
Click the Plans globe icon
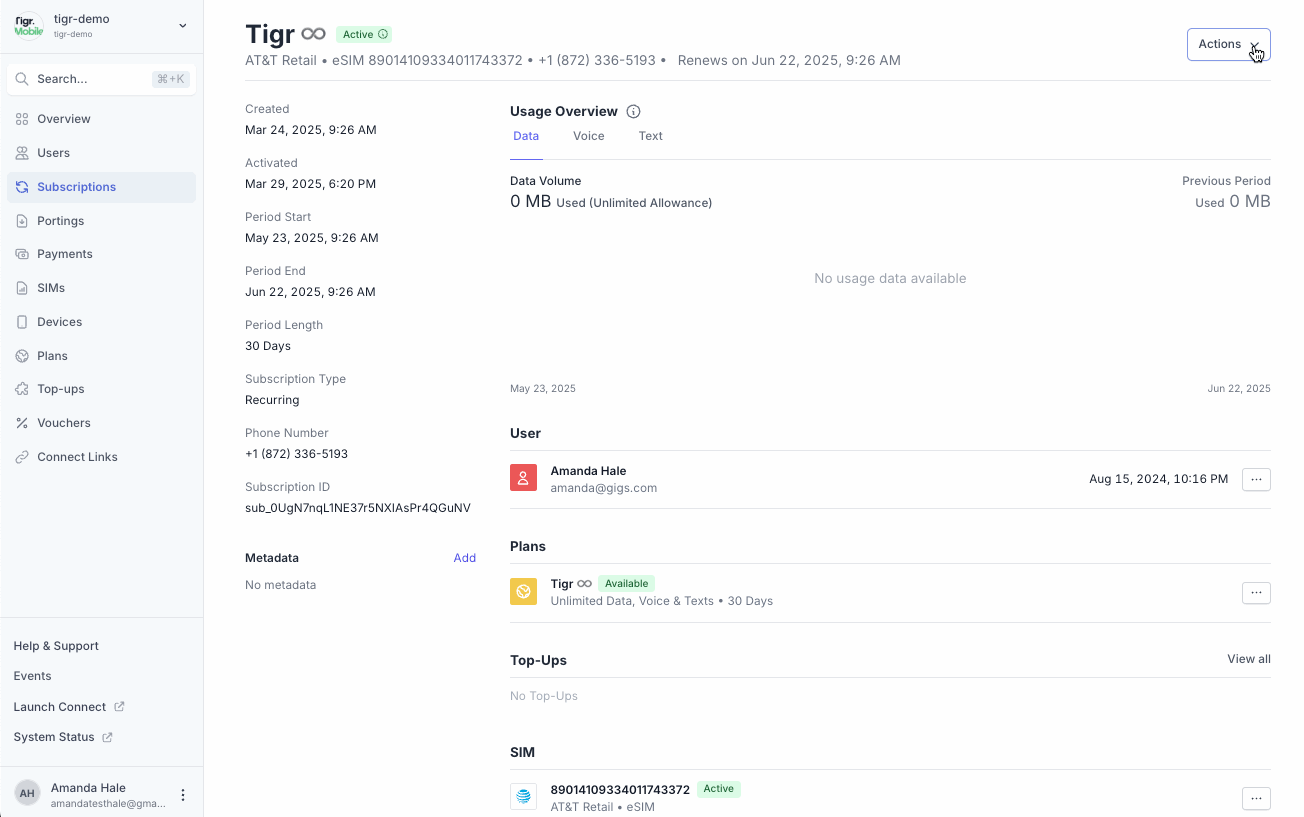click(x=22, y=356)
